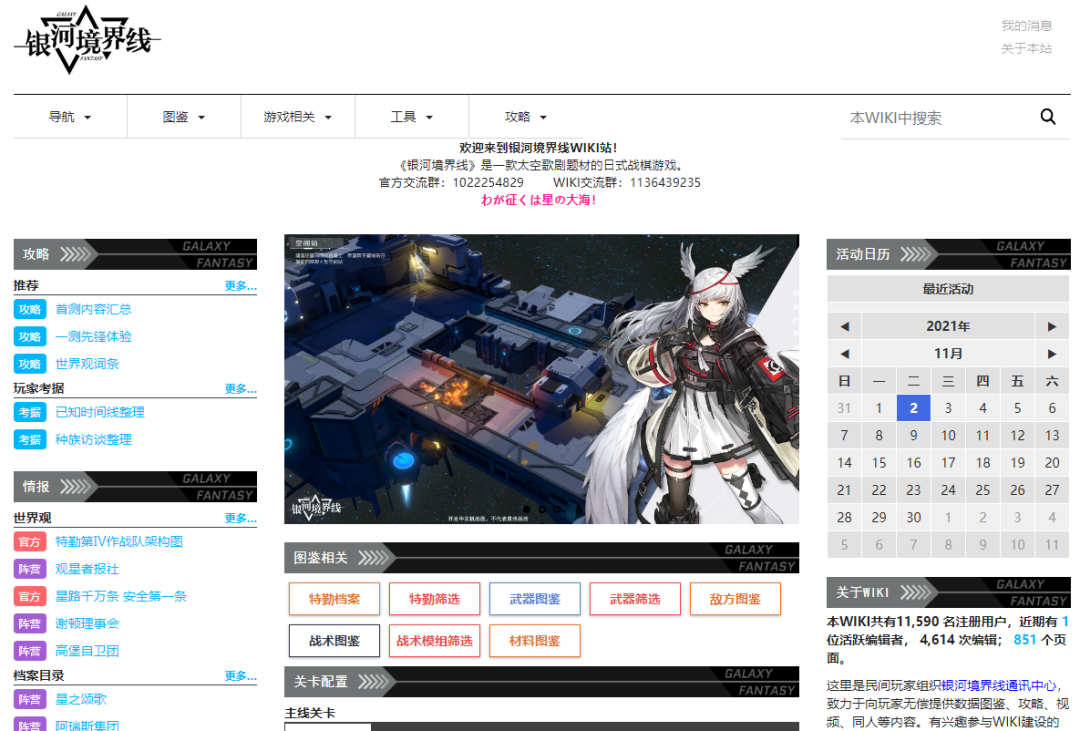Open 星路千万条 安全第一条 link
This screenshot has width=1080, height=731.
point(121,597)
